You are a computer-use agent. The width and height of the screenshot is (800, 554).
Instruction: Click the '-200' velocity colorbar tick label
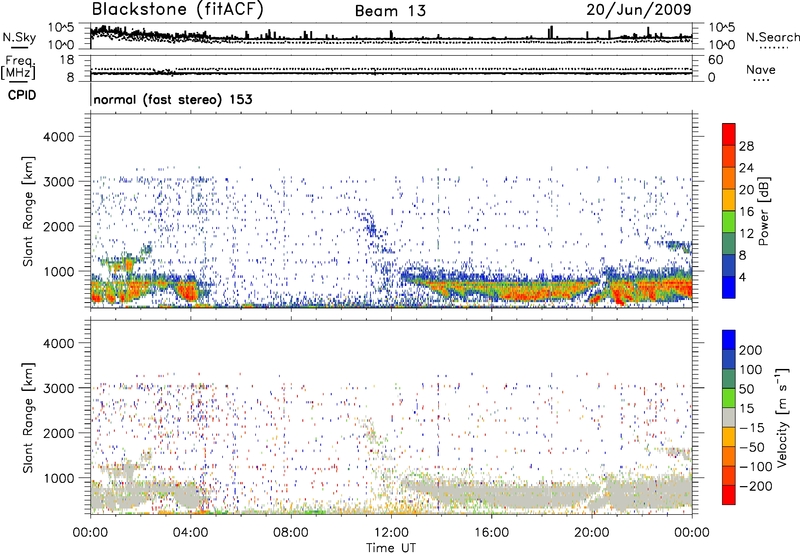(x=756, y=486)
